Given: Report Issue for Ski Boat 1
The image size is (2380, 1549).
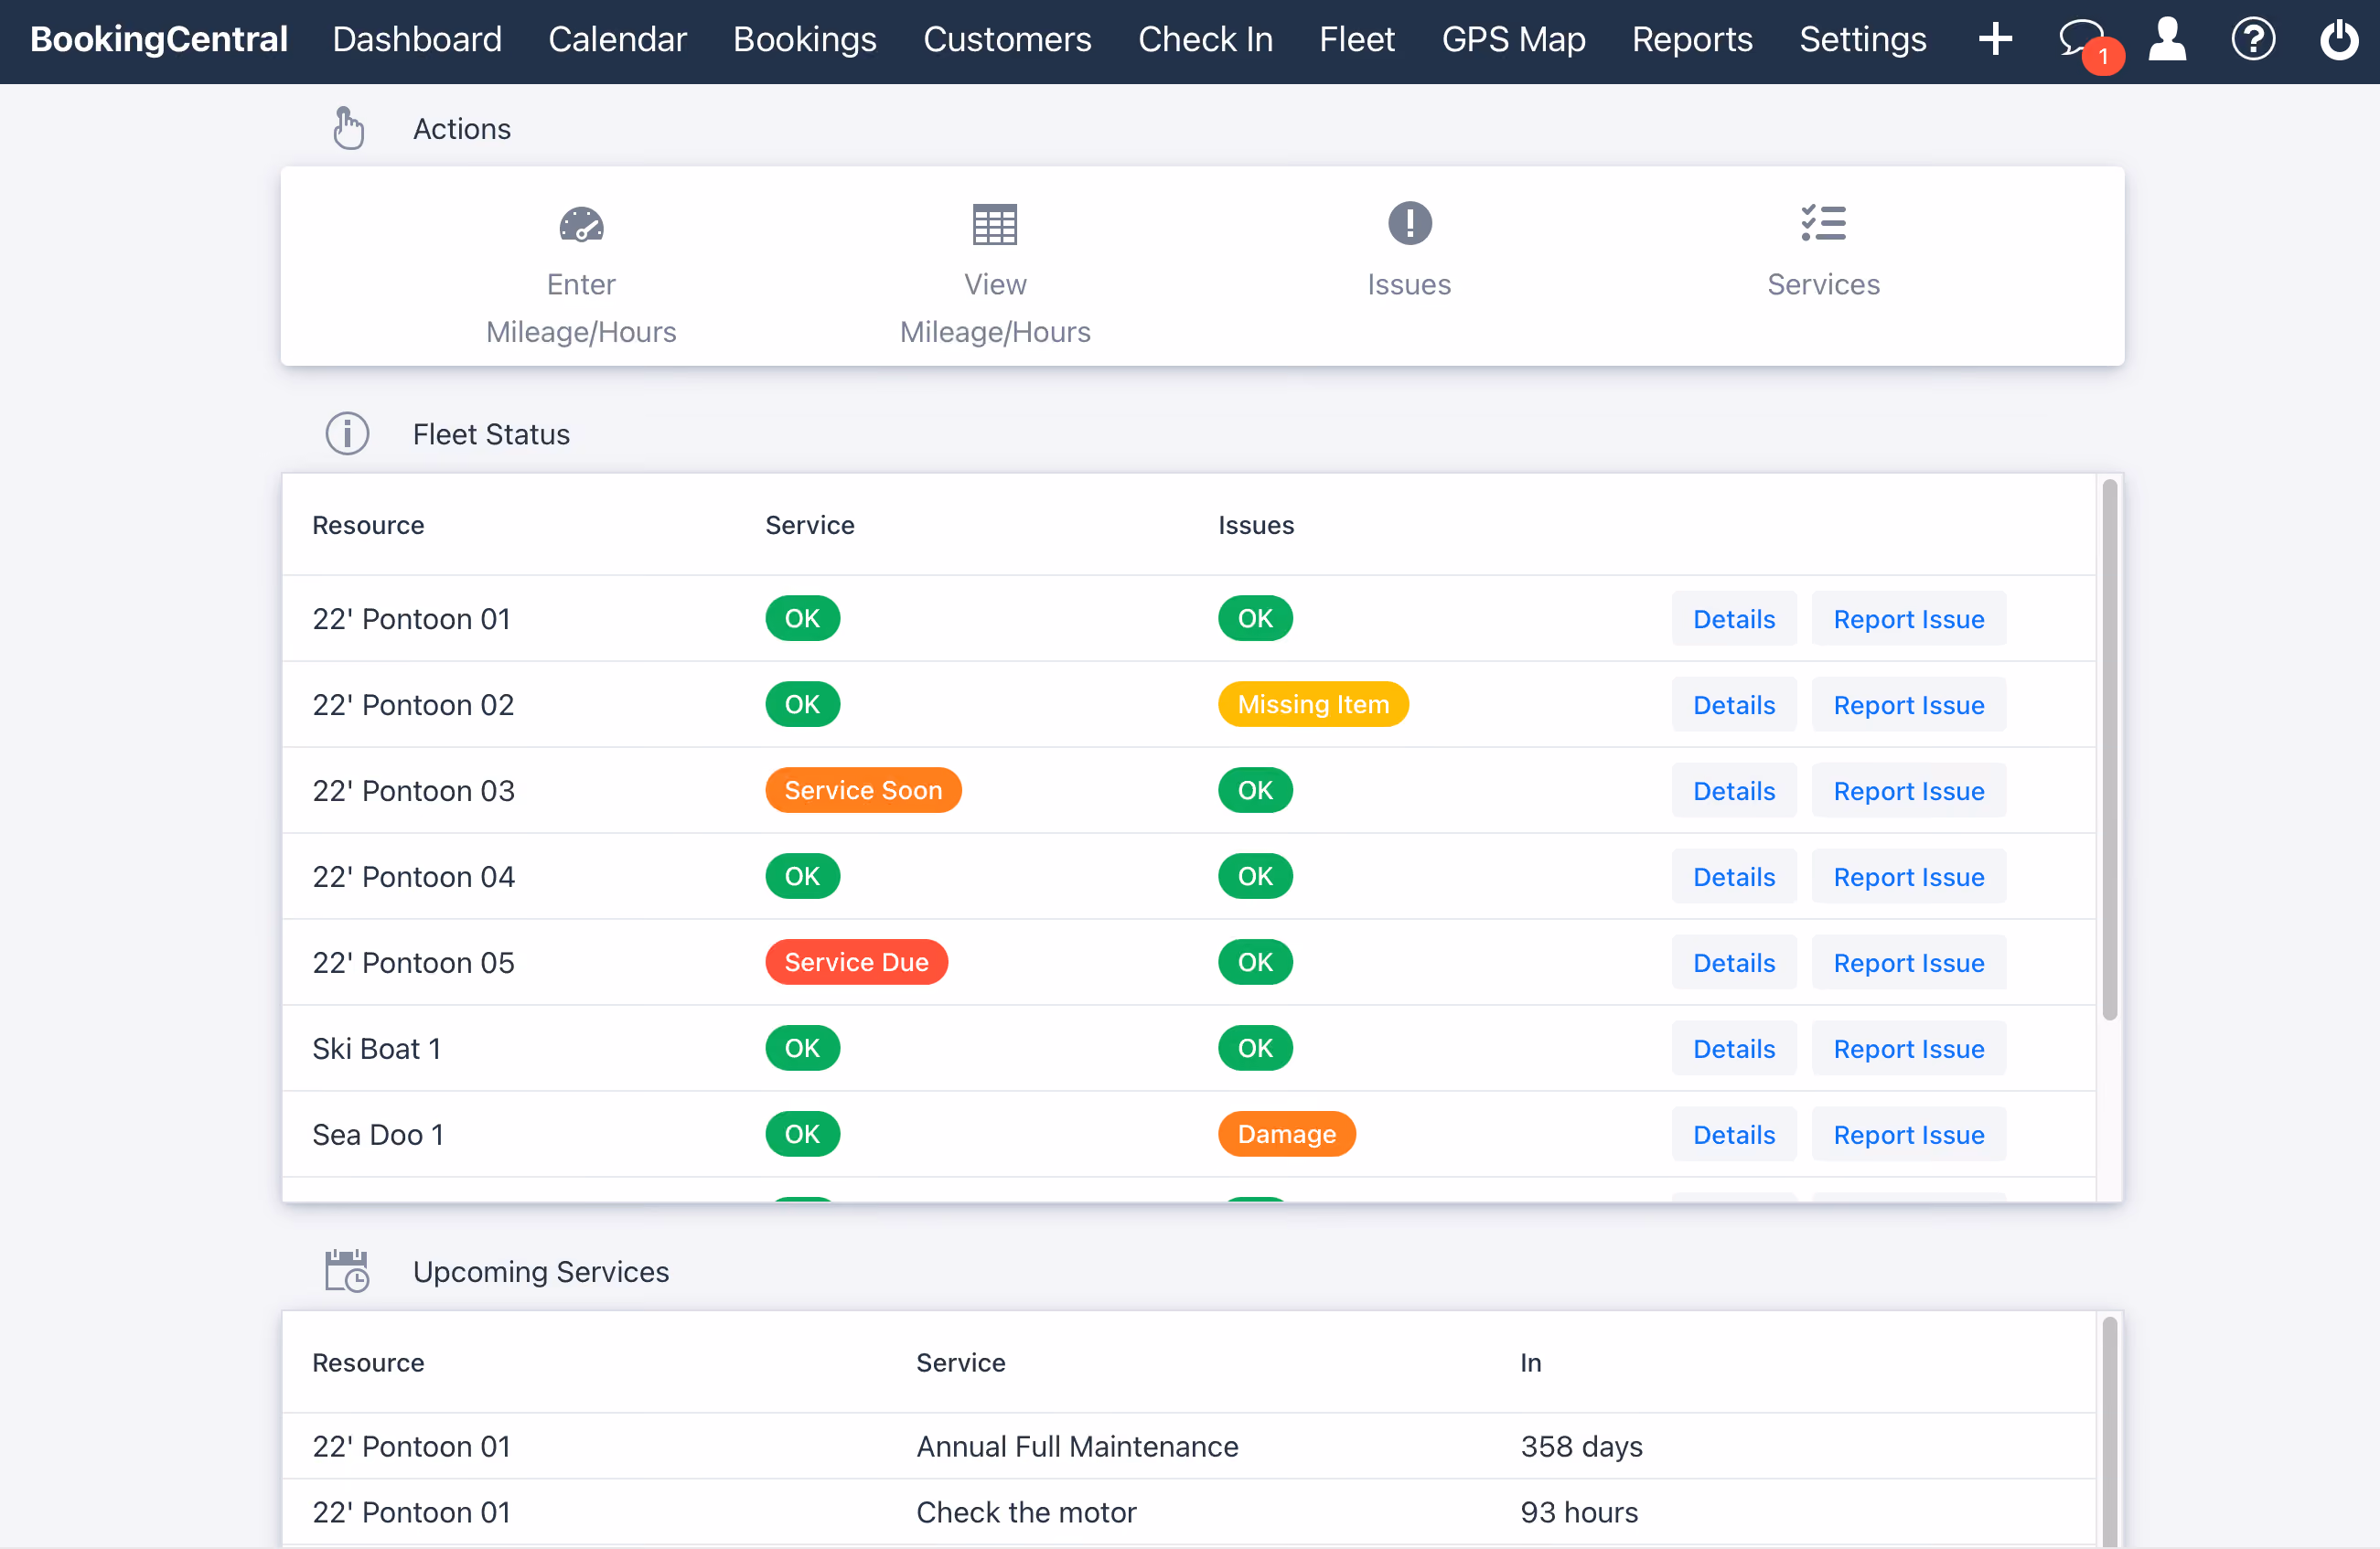Looking at the screenshot, I should tap(1907, 1048).
